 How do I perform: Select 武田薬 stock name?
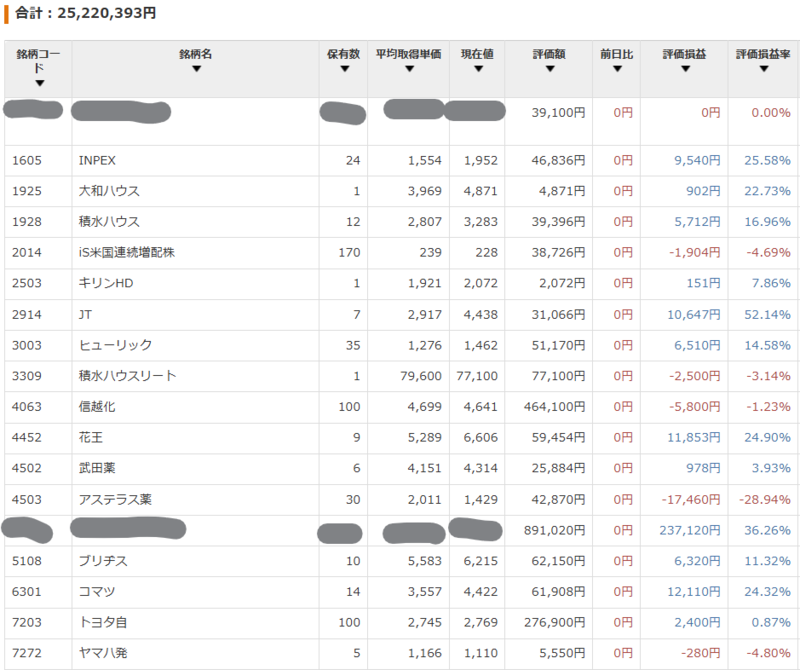[97, 468]
